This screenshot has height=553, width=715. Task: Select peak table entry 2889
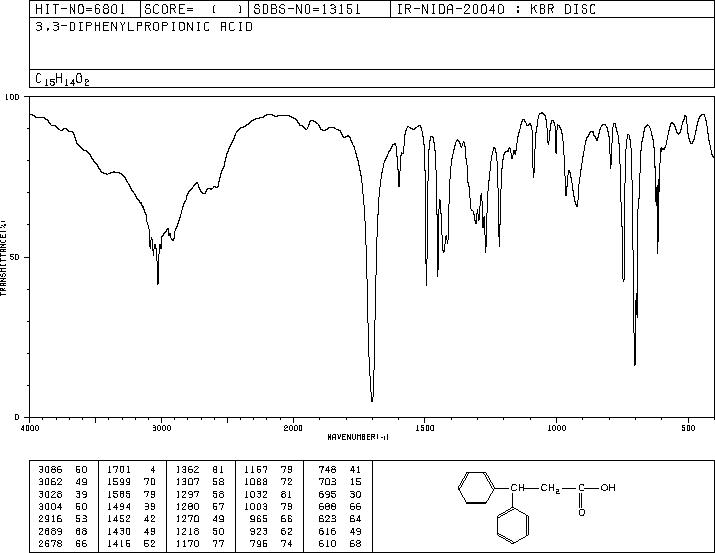(63, 532)
